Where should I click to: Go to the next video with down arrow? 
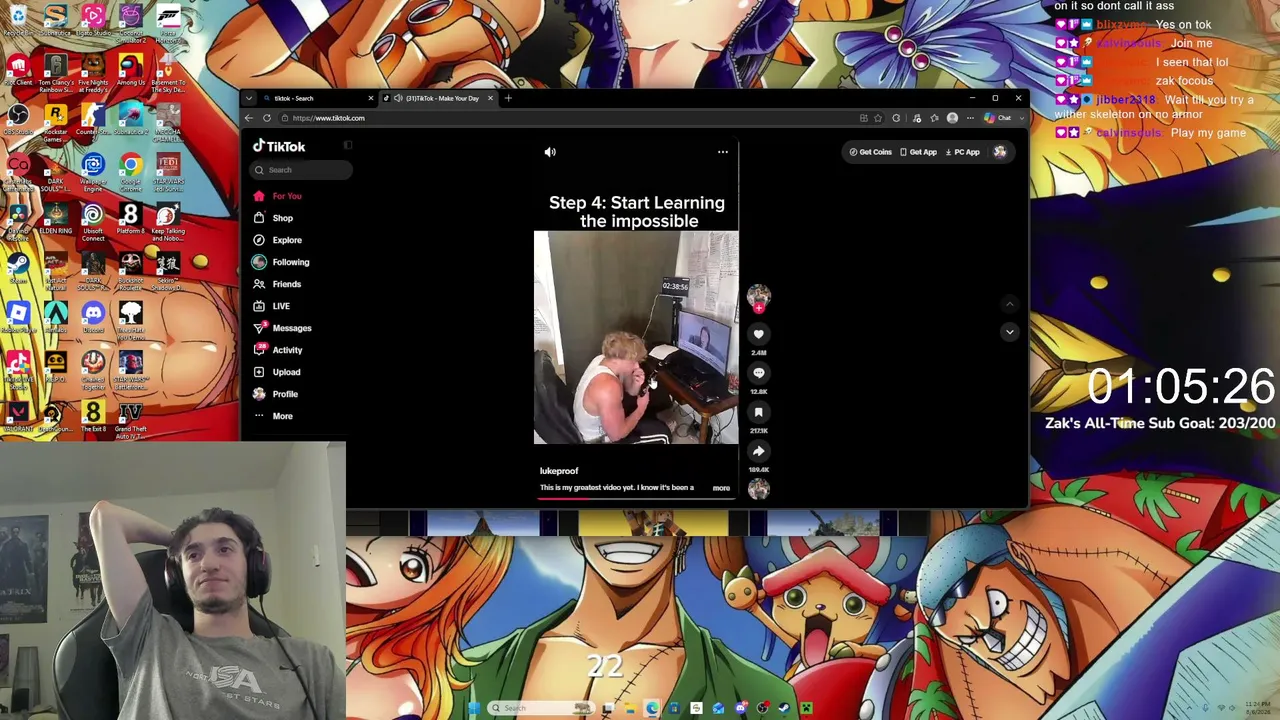pyautogui.click(x=1009, y=331)
